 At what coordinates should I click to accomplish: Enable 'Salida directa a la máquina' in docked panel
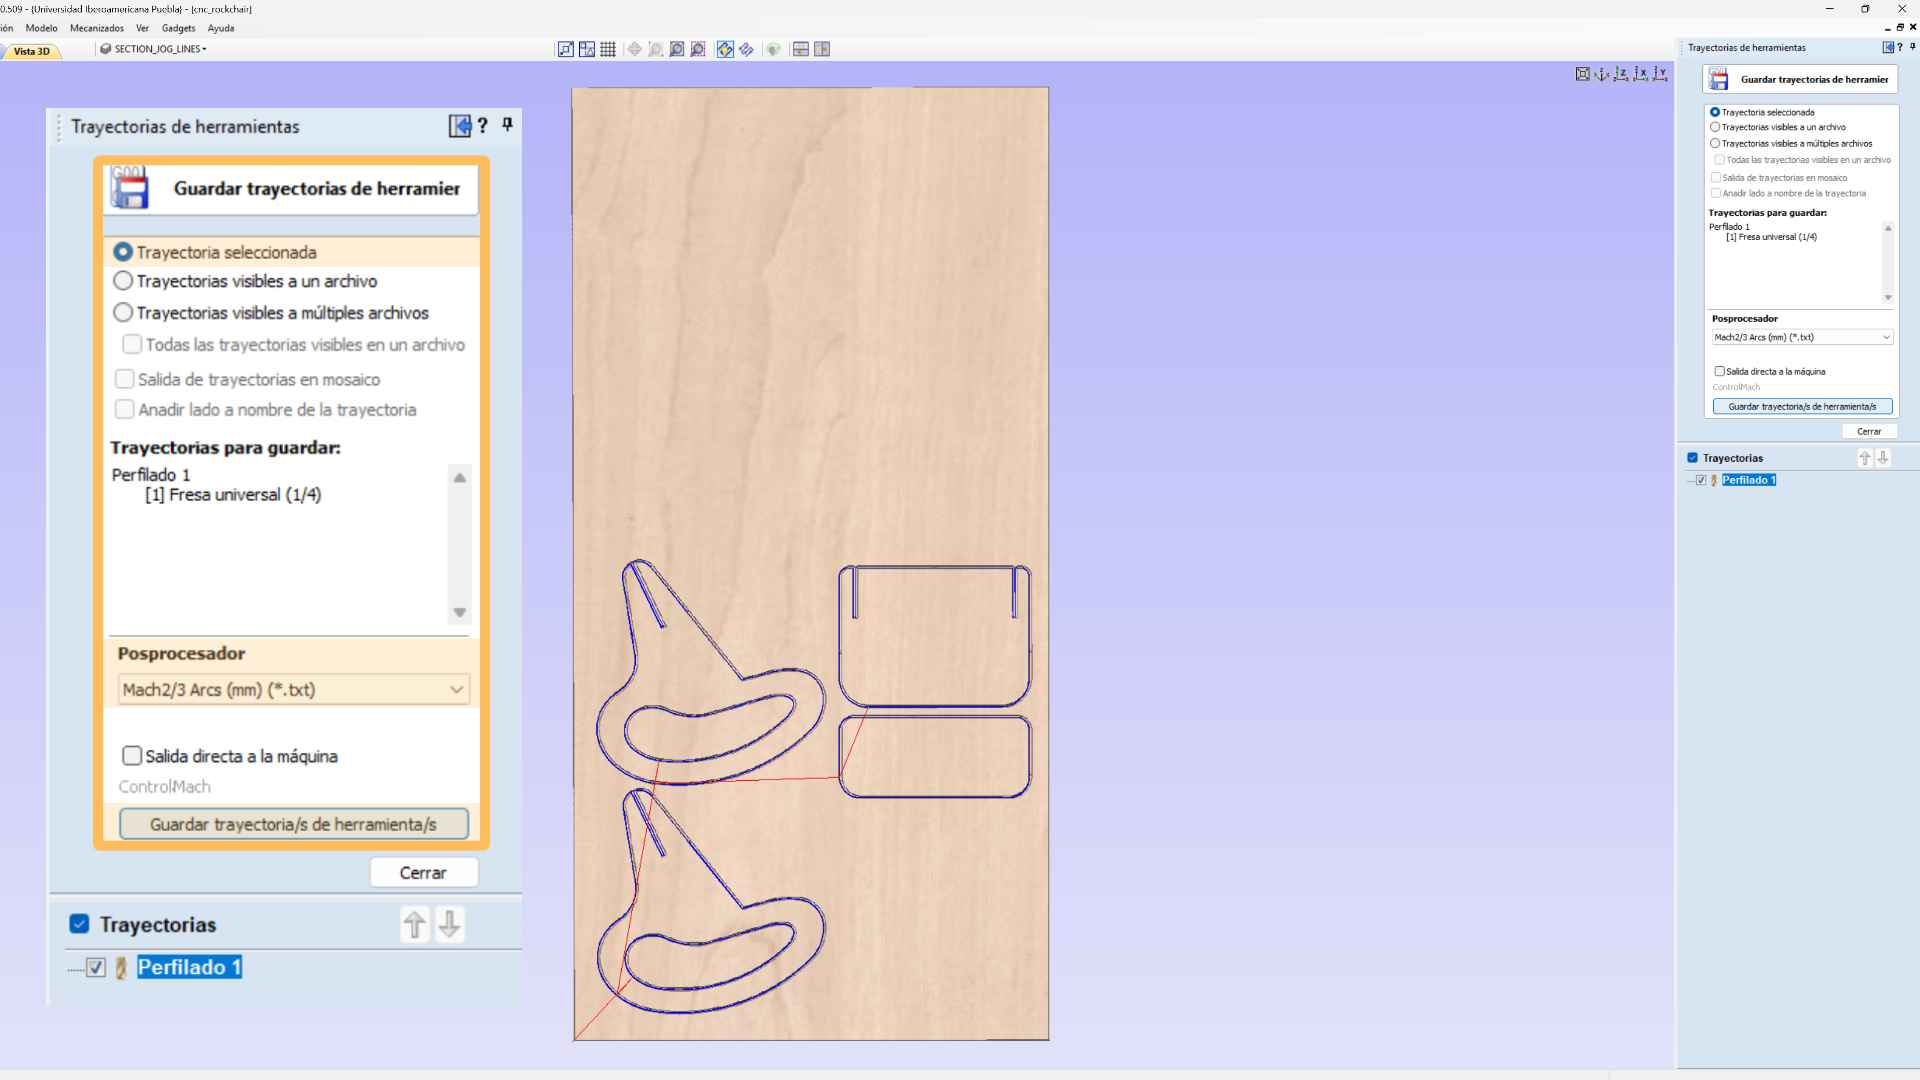1720,371
